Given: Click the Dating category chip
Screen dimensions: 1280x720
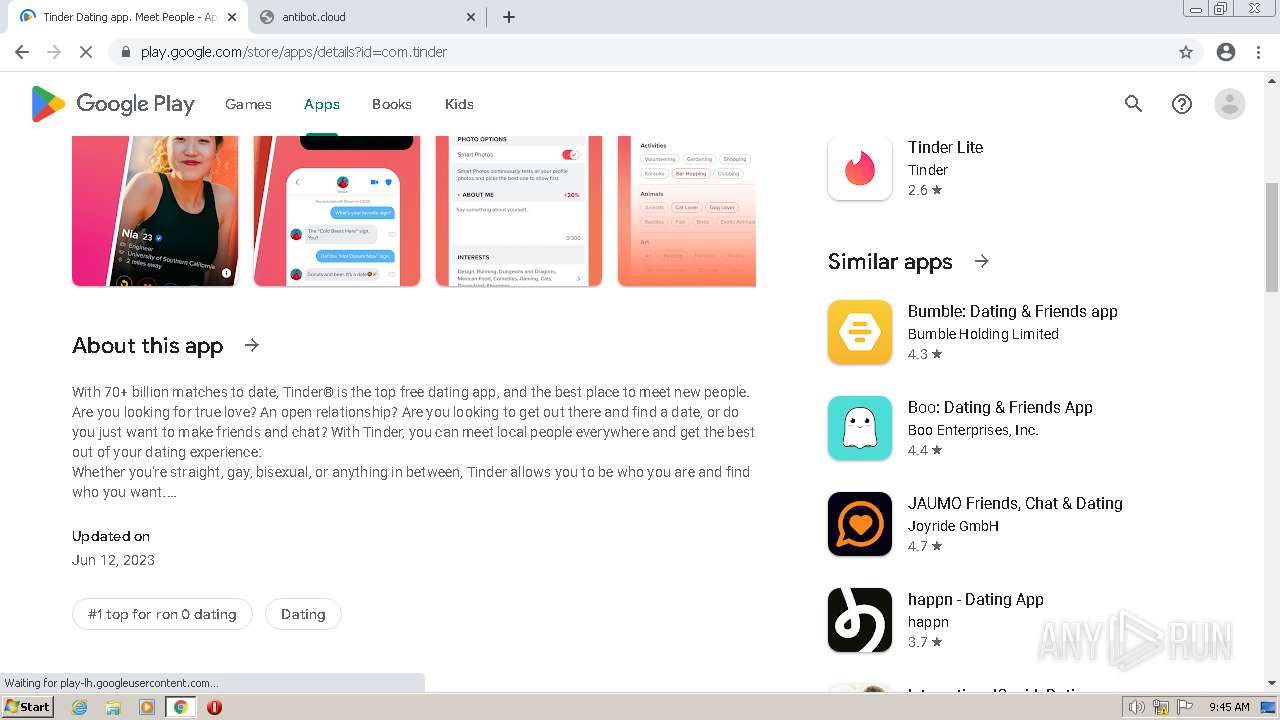Looking at the screenshot, I should coord(303,614).
